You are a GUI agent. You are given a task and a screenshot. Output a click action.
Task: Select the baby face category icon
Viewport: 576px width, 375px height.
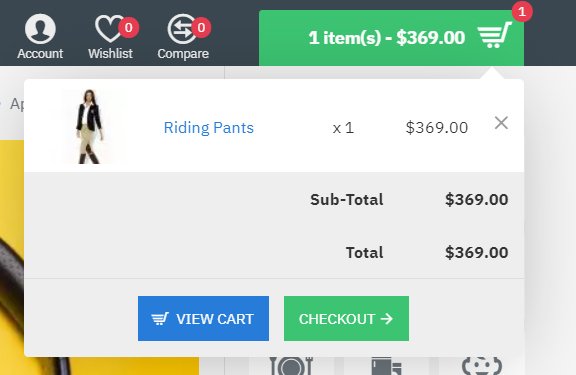click(x=482, y=366)
